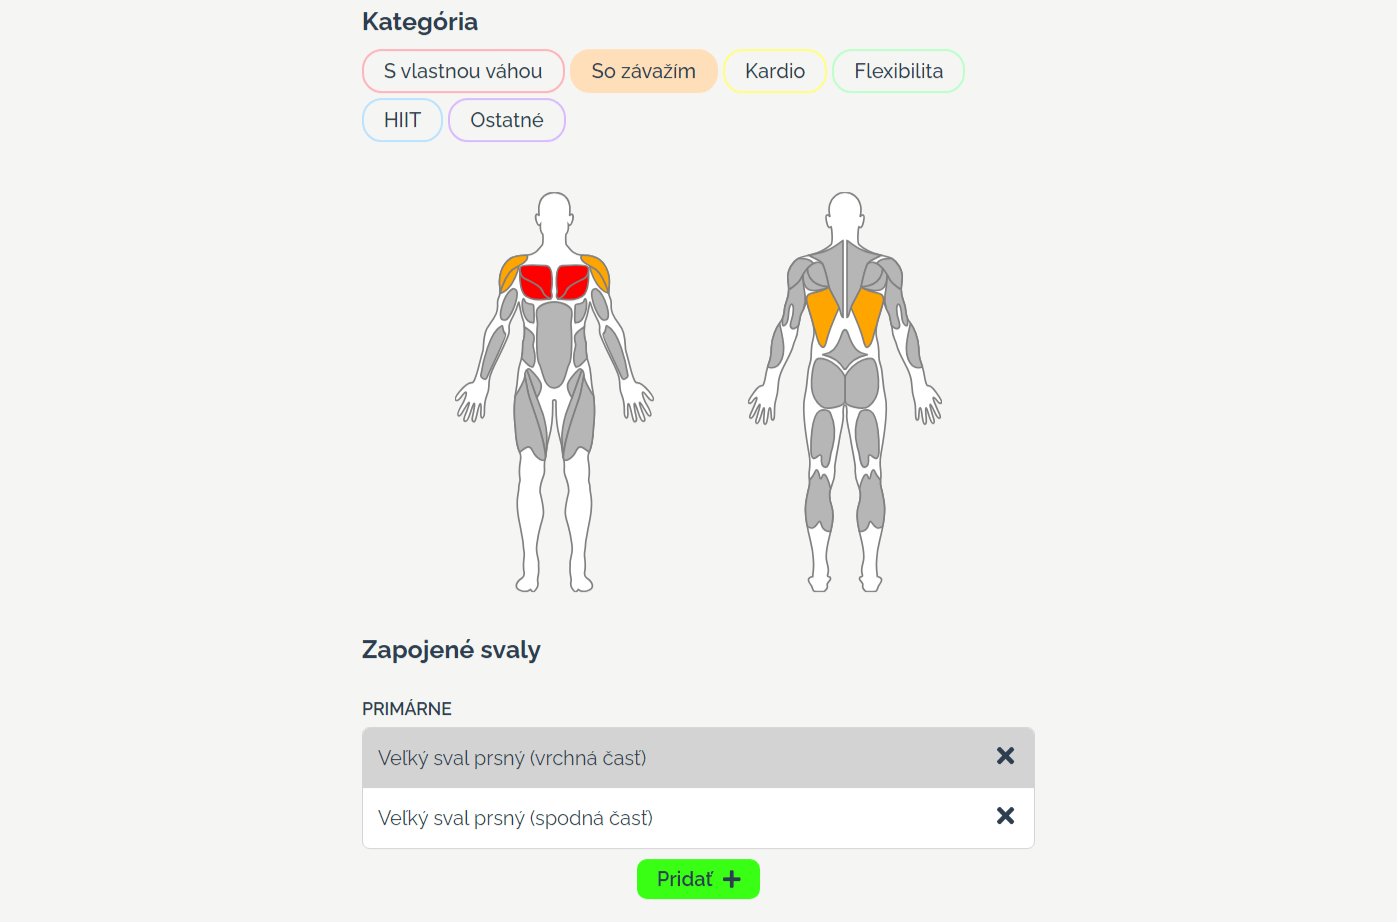The width and height of the screenshot is (1397, 922).
Task: Remove Veľký sval prsný (spodná časť) with X
Action: coord(1005,816)
